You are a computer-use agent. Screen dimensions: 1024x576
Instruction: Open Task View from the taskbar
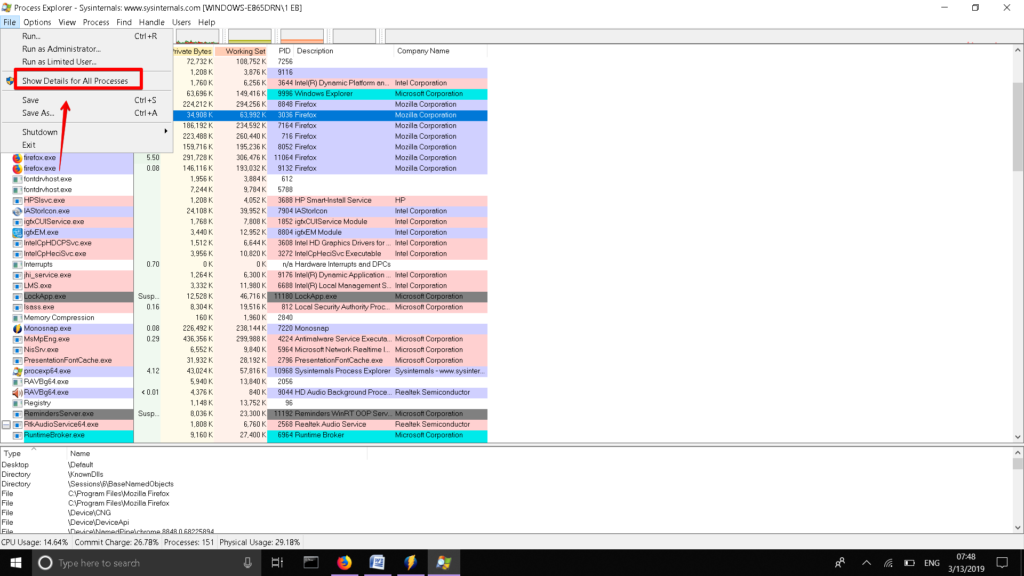[x=278, y=562]
